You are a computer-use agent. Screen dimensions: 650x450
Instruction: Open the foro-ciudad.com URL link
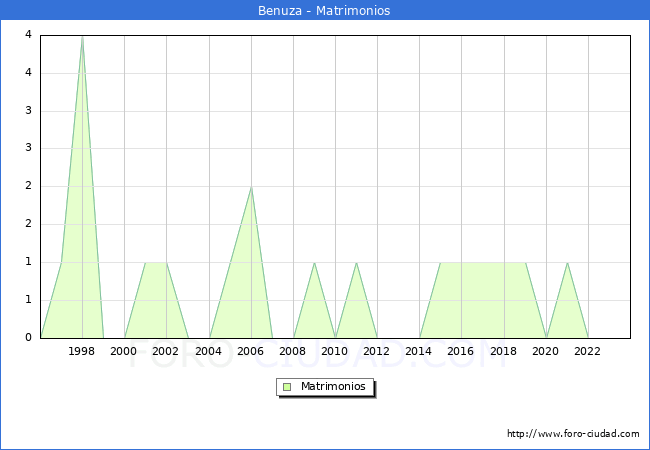click(573, 434)
